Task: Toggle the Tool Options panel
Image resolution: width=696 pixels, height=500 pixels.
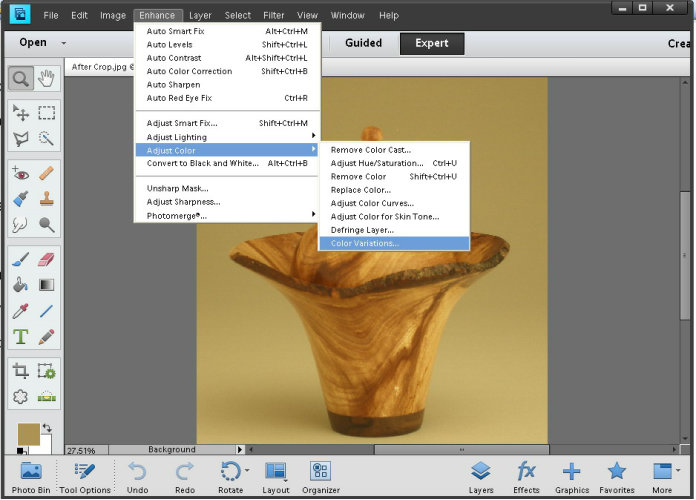Action: pyautogui.click(x=85, y=475)
